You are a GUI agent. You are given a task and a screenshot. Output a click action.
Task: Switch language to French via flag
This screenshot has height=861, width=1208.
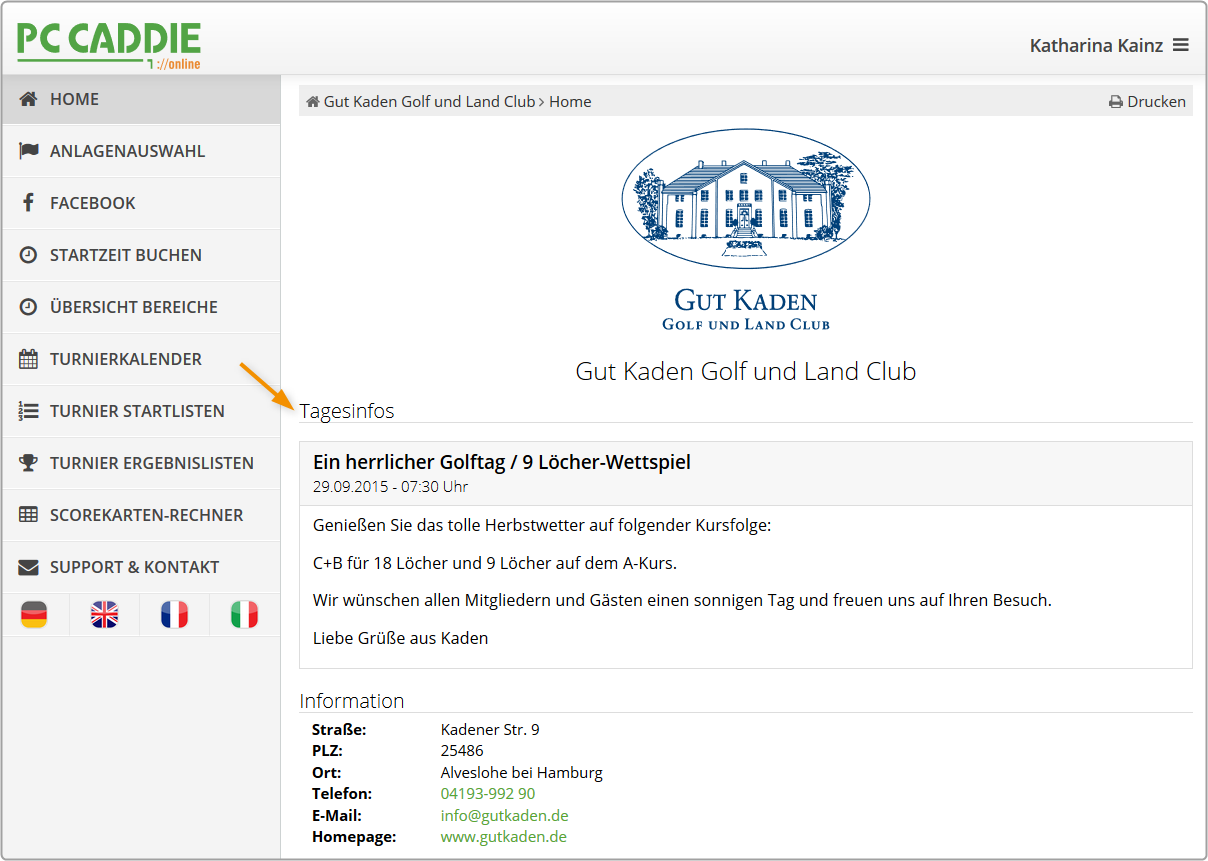174,614
